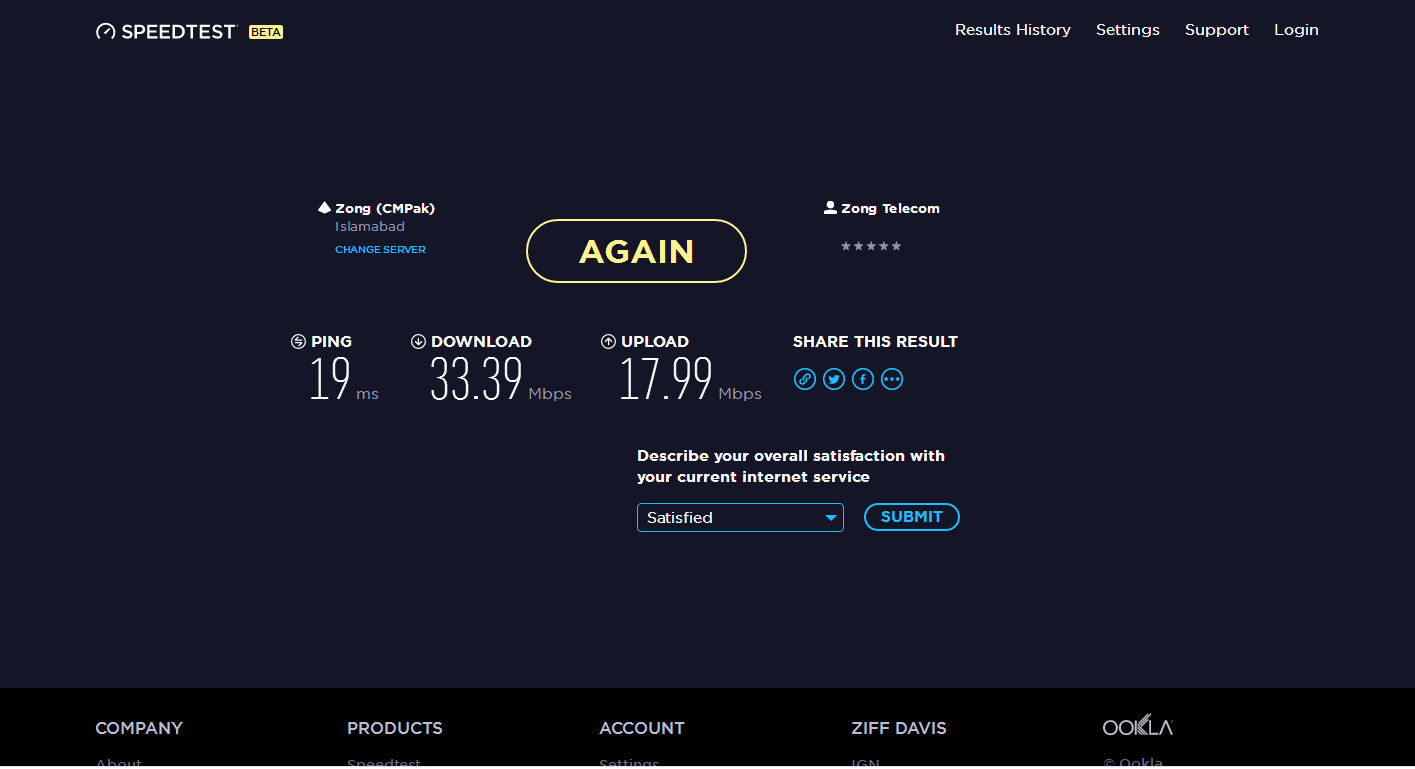Viewport: 1415px width, 769px height.
Task: Click CHANGE SERVER link
Action: pos(380,250)
